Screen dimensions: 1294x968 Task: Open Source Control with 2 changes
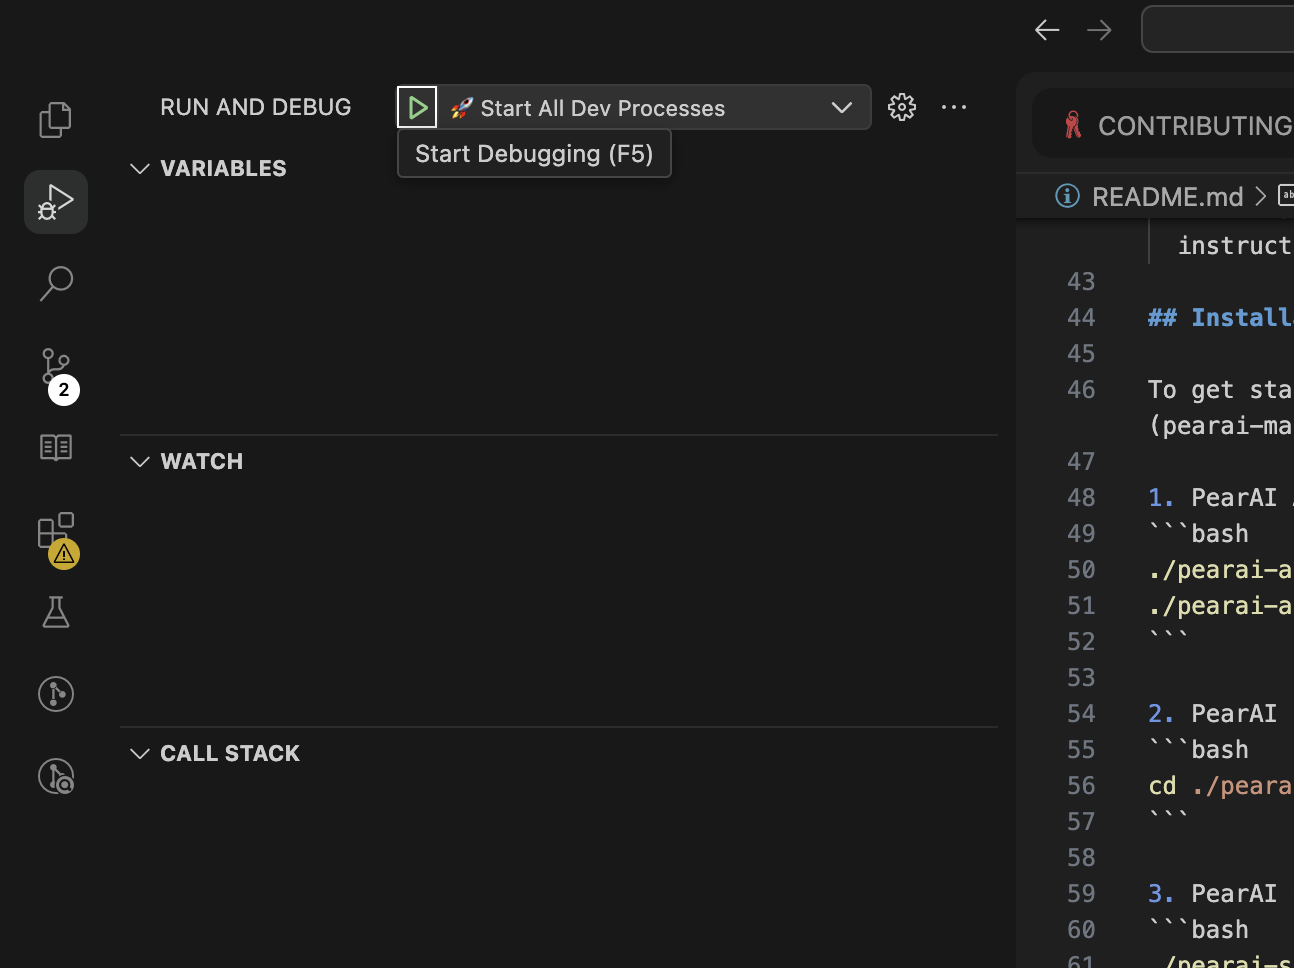(56, 368)
